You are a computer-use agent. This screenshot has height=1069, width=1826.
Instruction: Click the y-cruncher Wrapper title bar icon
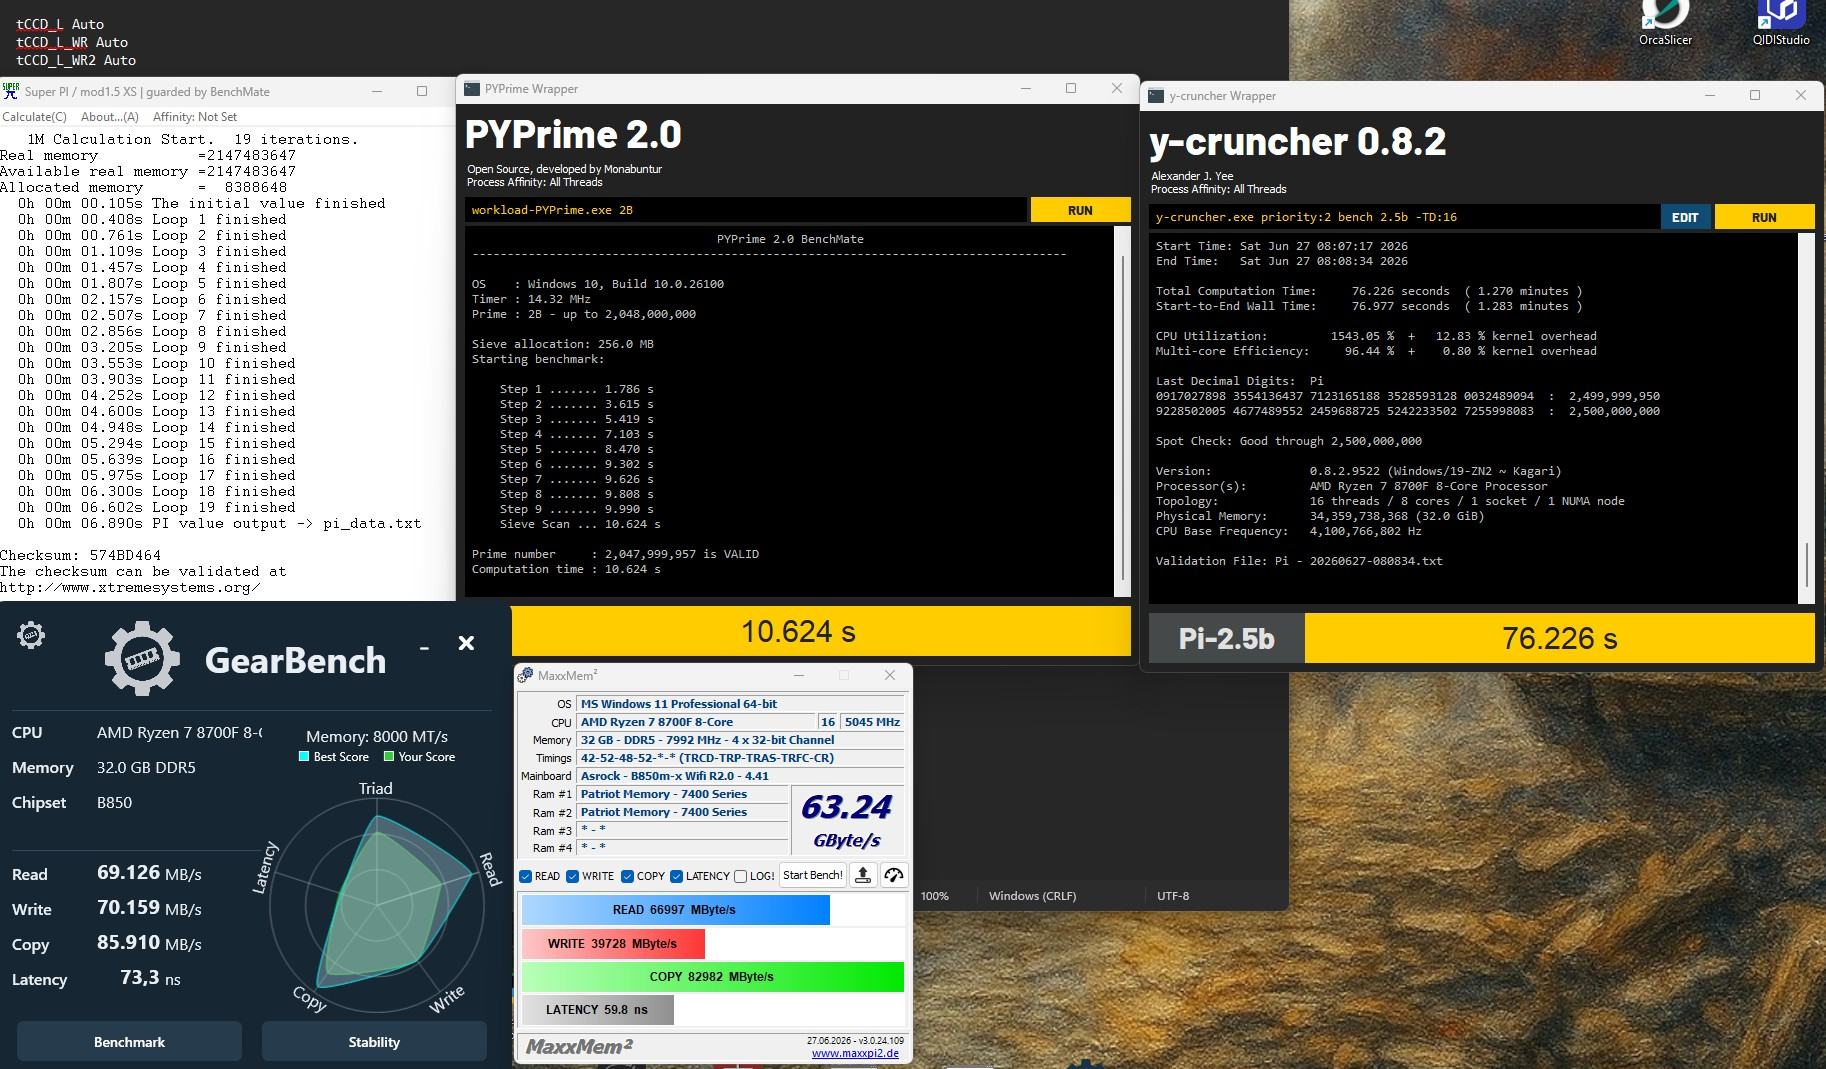point(1156,96)
